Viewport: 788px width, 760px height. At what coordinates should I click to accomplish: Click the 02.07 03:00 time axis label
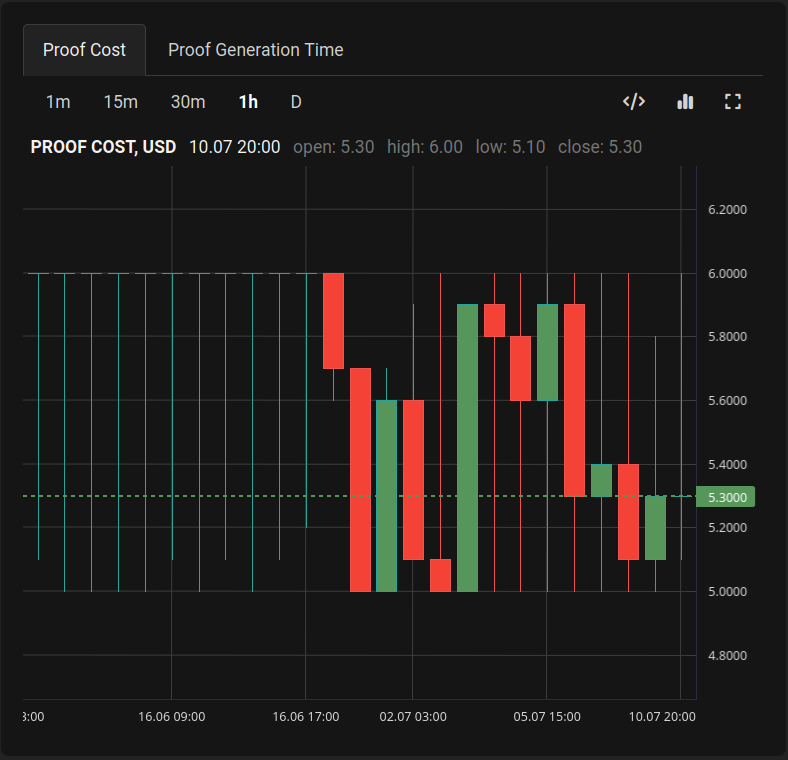tap(413, 717)
